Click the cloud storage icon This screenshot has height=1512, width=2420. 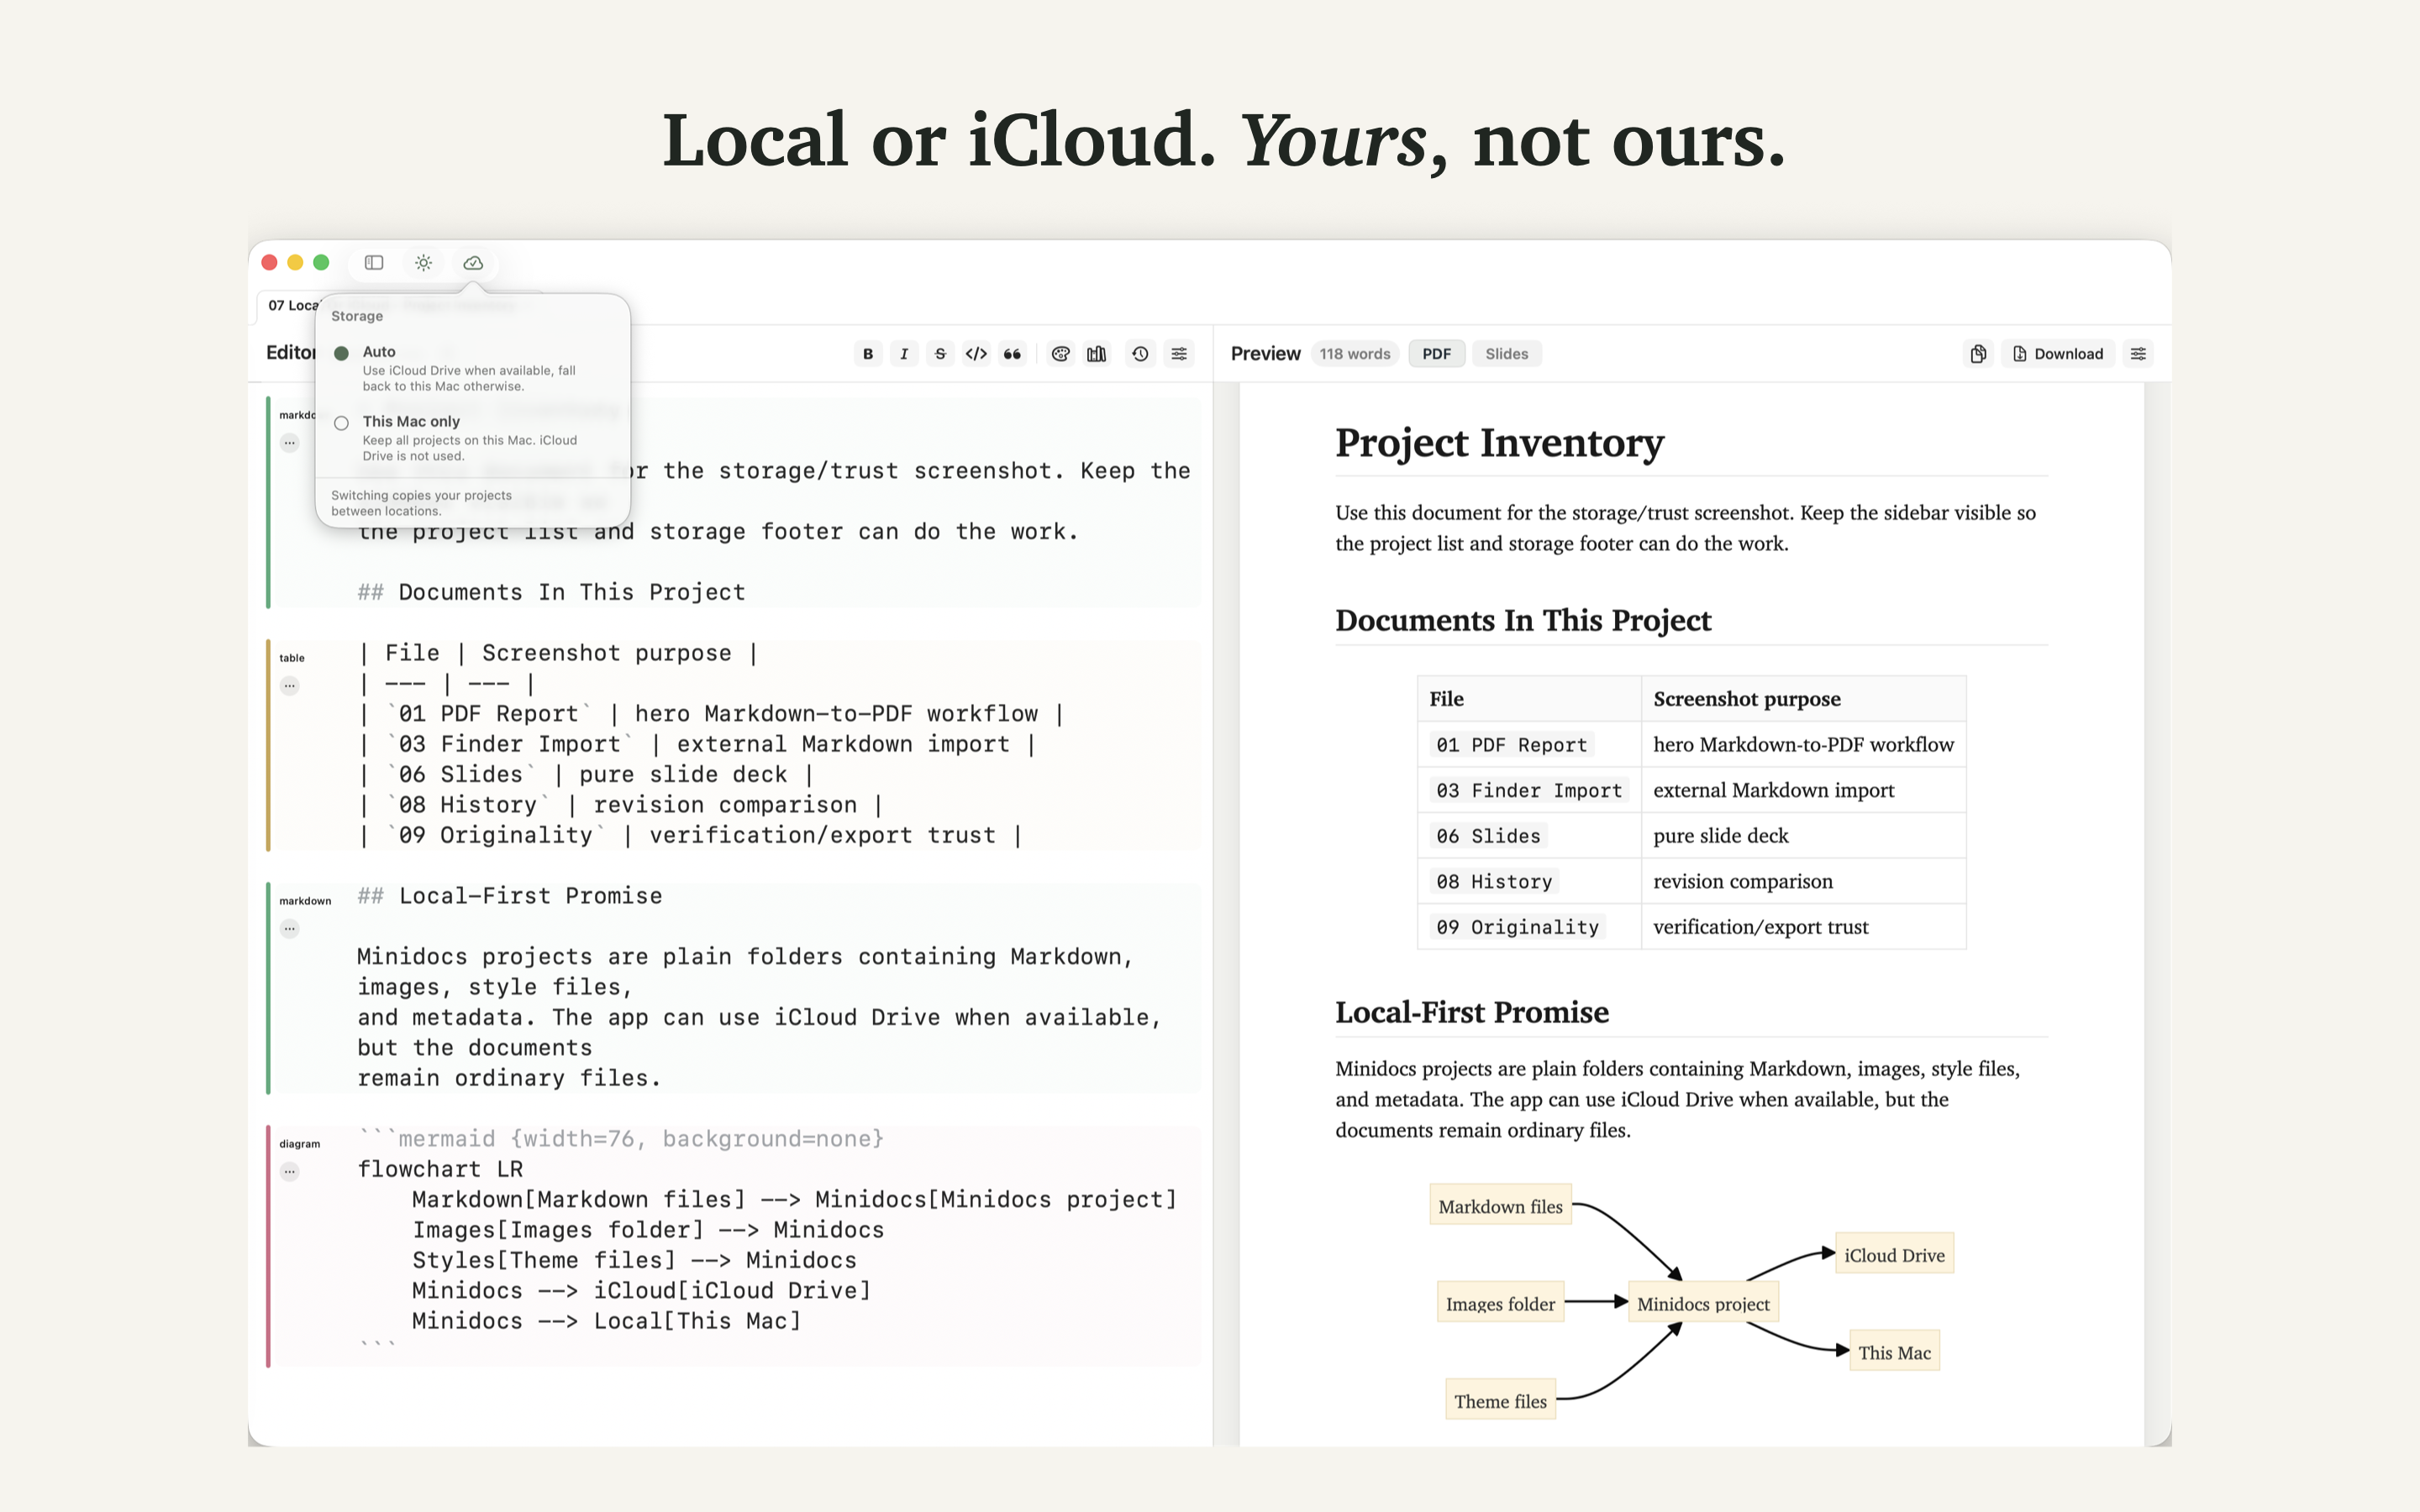point(473,263)
